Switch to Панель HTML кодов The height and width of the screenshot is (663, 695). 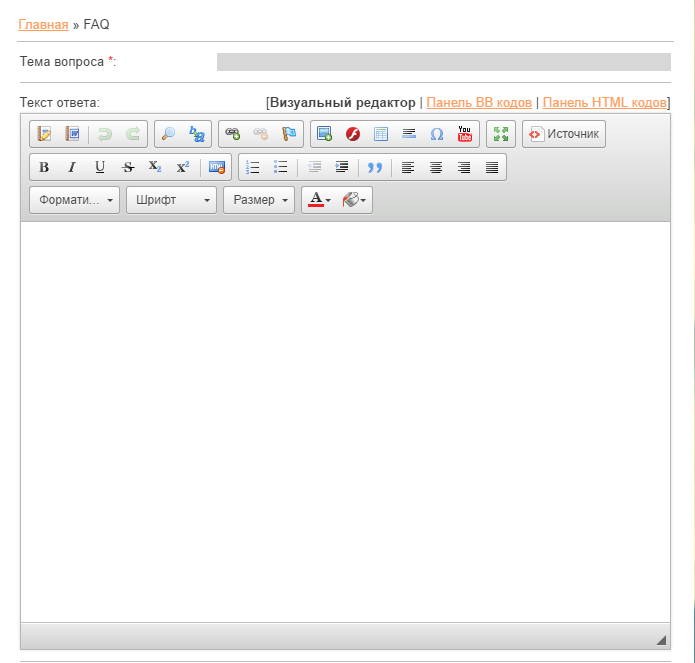click(x=604, y=102)
